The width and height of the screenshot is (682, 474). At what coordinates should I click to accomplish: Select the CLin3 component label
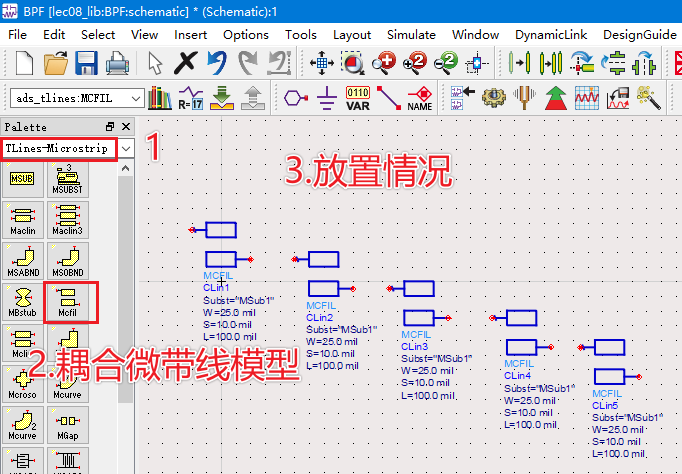point(415,347)
